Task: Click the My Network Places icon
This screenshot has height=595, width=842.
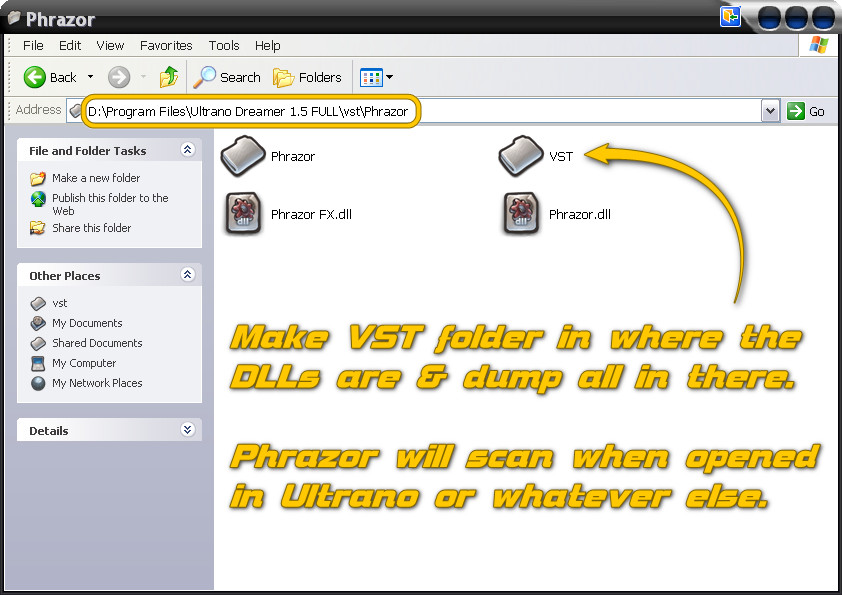Action: [x=38, y=383]
